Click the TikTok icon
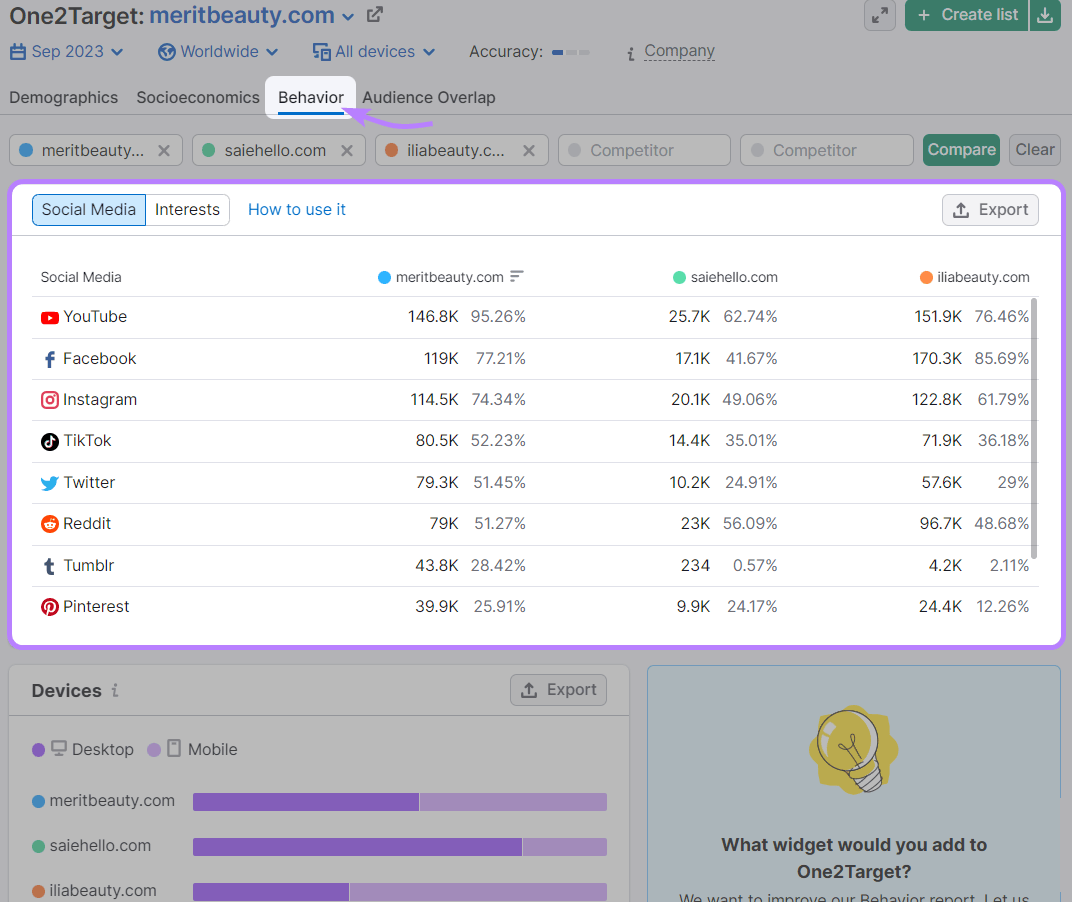Viewport: 1072px width, 902px height. click(x=49, y=440)
